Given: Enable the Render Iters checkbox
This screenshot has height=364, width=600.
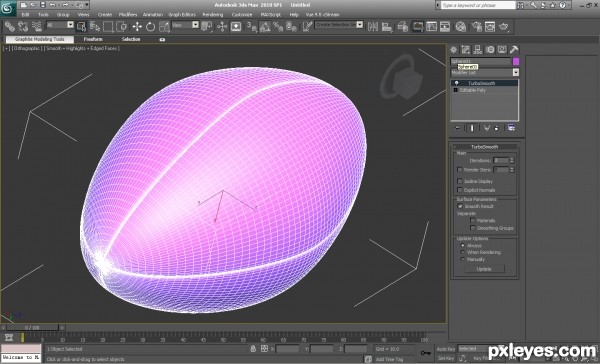Looking at the screenshot, I should [460, 170].
